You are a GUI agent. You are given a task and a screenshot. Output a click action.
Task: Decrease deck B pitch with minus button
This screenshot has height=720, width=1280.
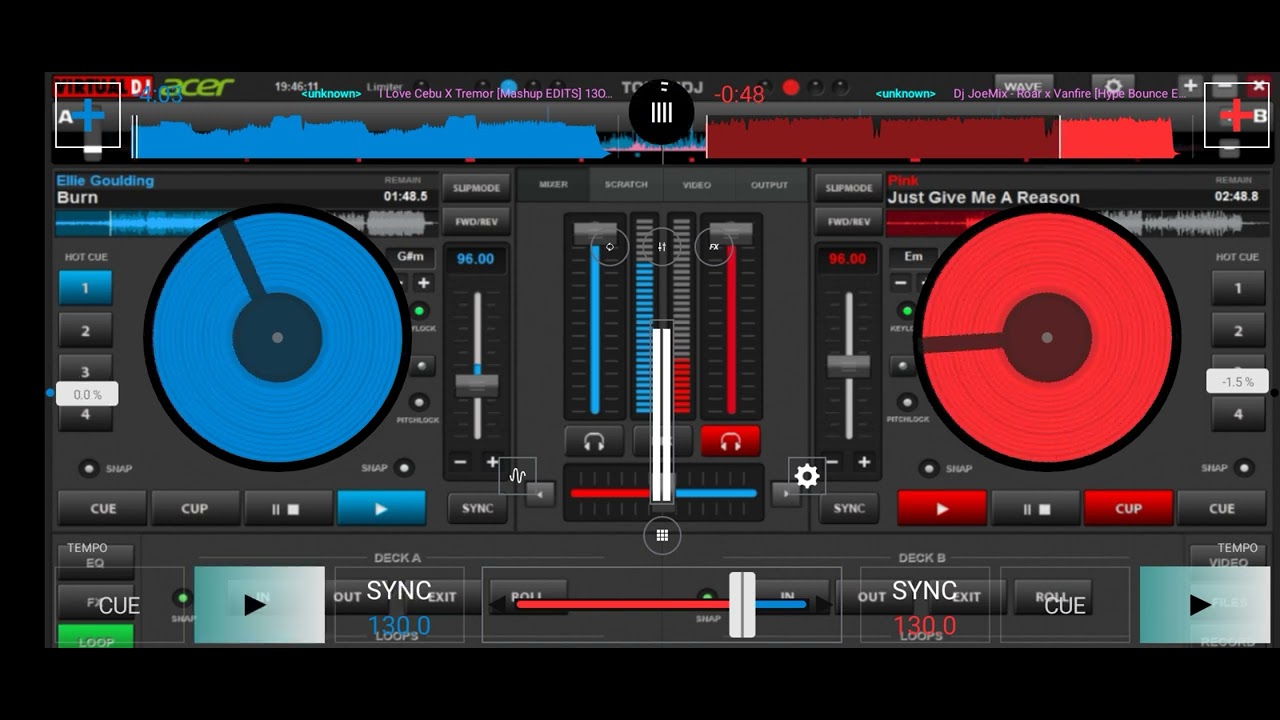coord(832,462)
